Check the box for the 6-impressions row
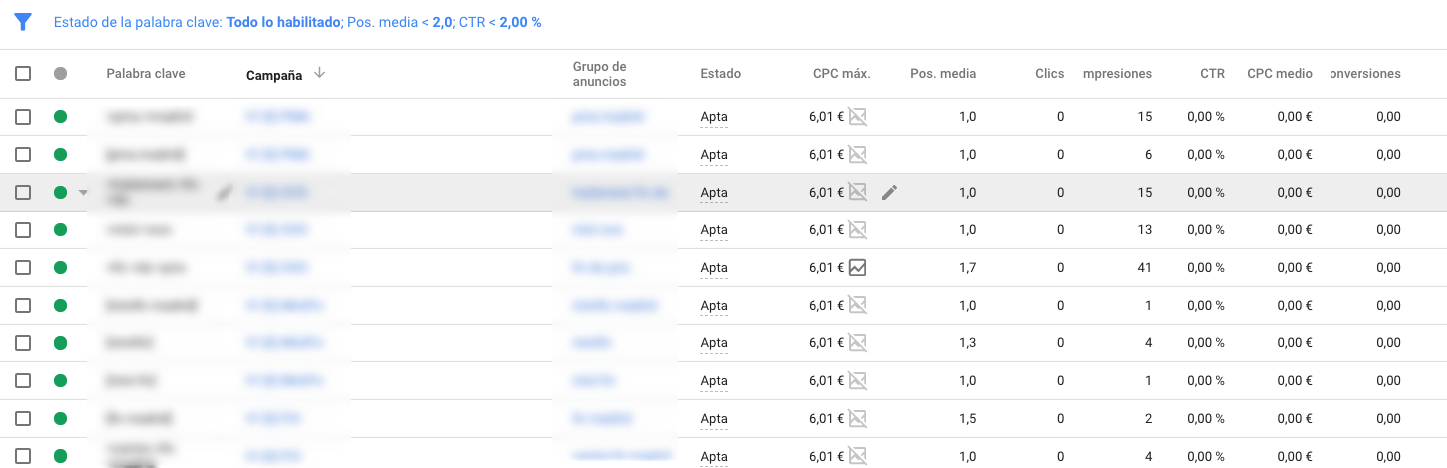Screen dimensions: 1447x468 click(23, 155)
